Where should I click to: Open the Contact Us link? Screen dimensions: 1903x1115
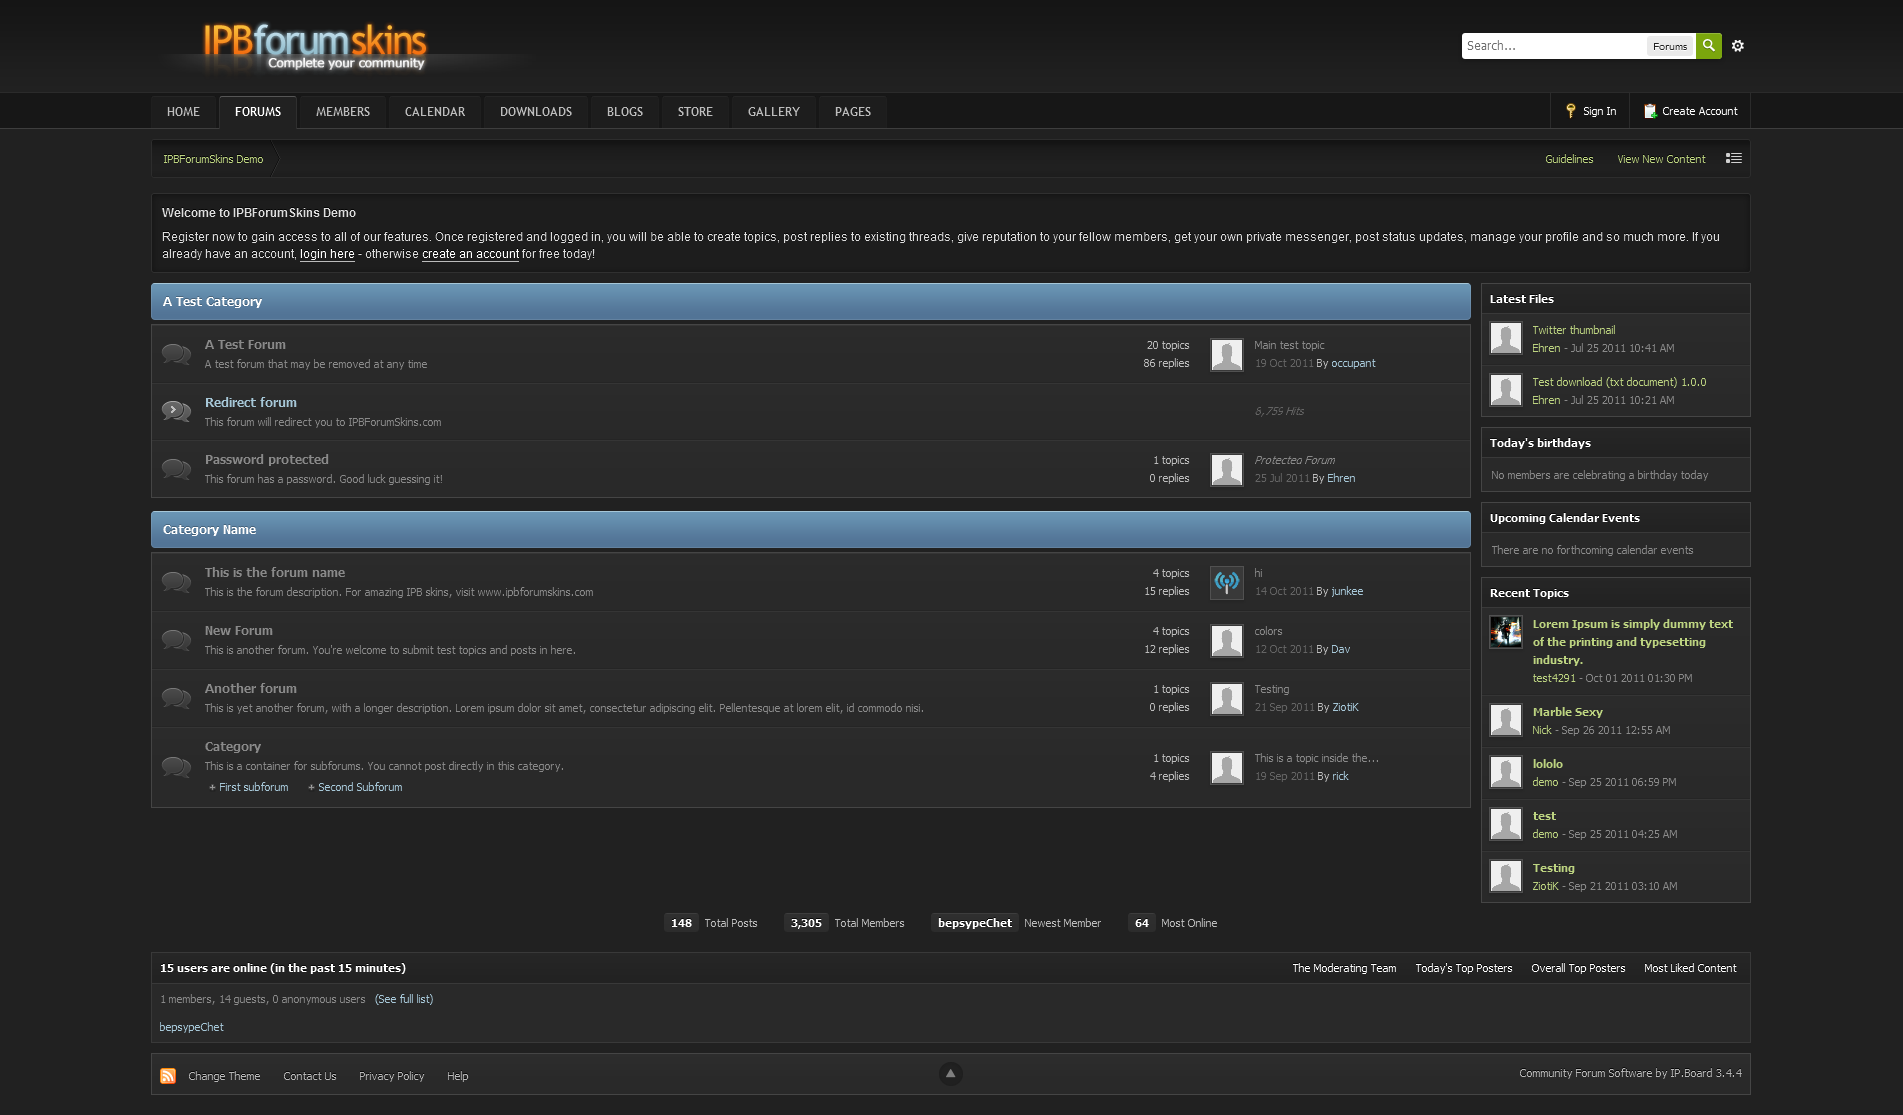pos(310,1076)
